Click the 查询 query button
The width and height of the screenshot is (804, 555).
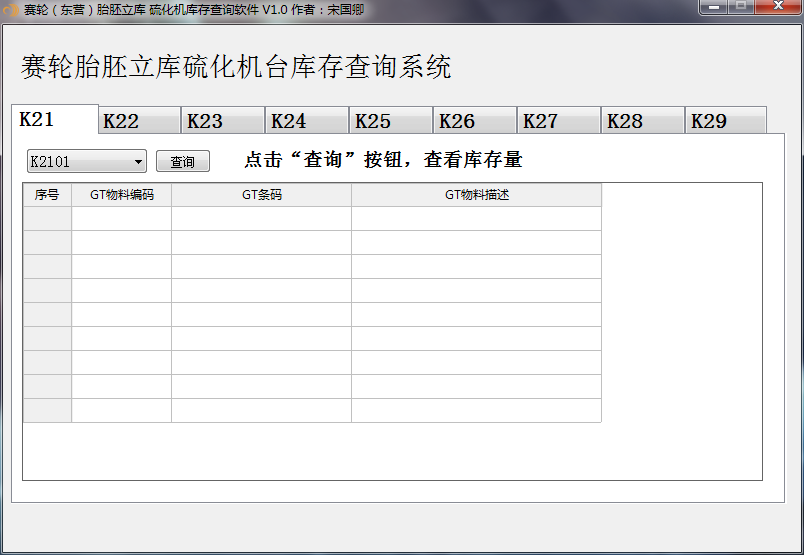tap(183, 162)
